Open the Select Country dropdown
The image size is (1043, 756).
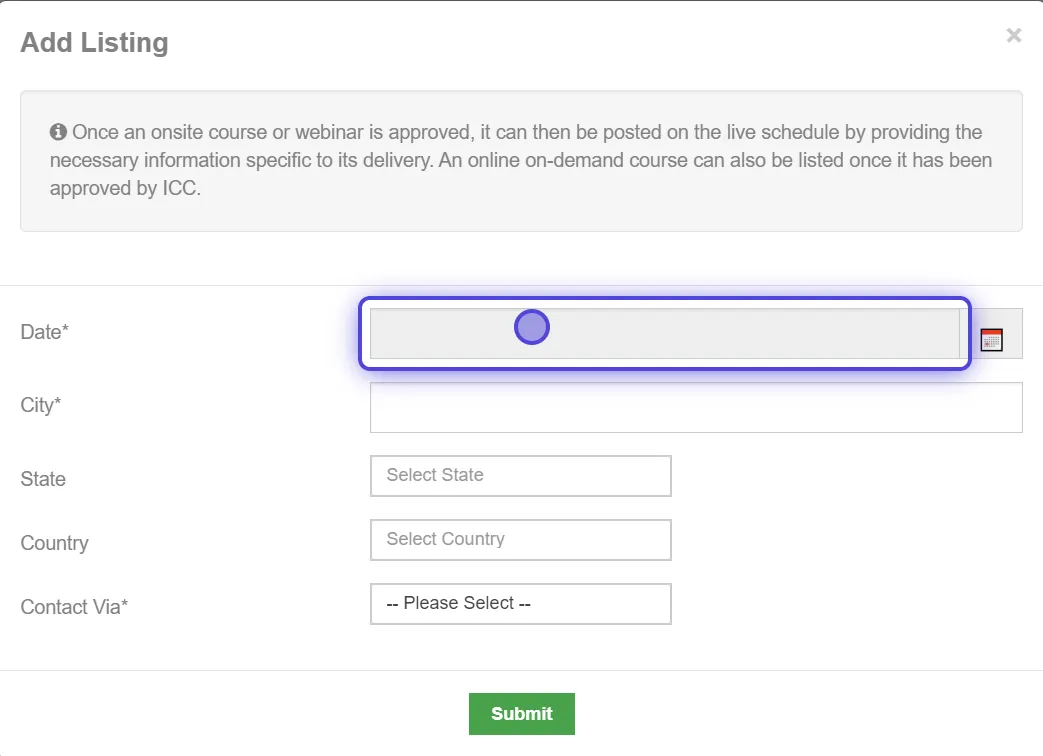(x=520, y=539)
